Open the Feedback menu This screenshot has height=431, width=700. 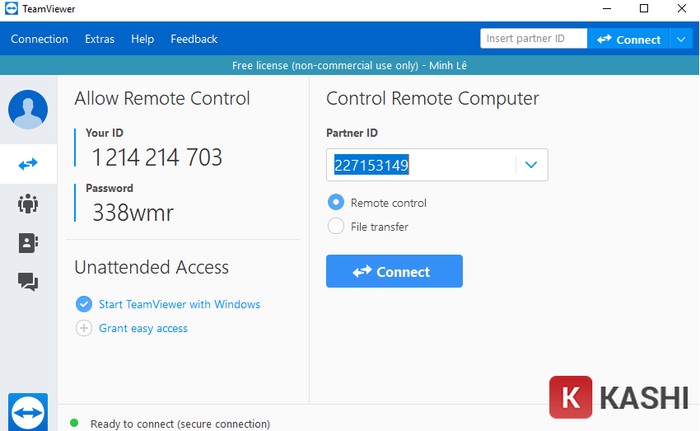pyautogui.click(x=194, y=39)
